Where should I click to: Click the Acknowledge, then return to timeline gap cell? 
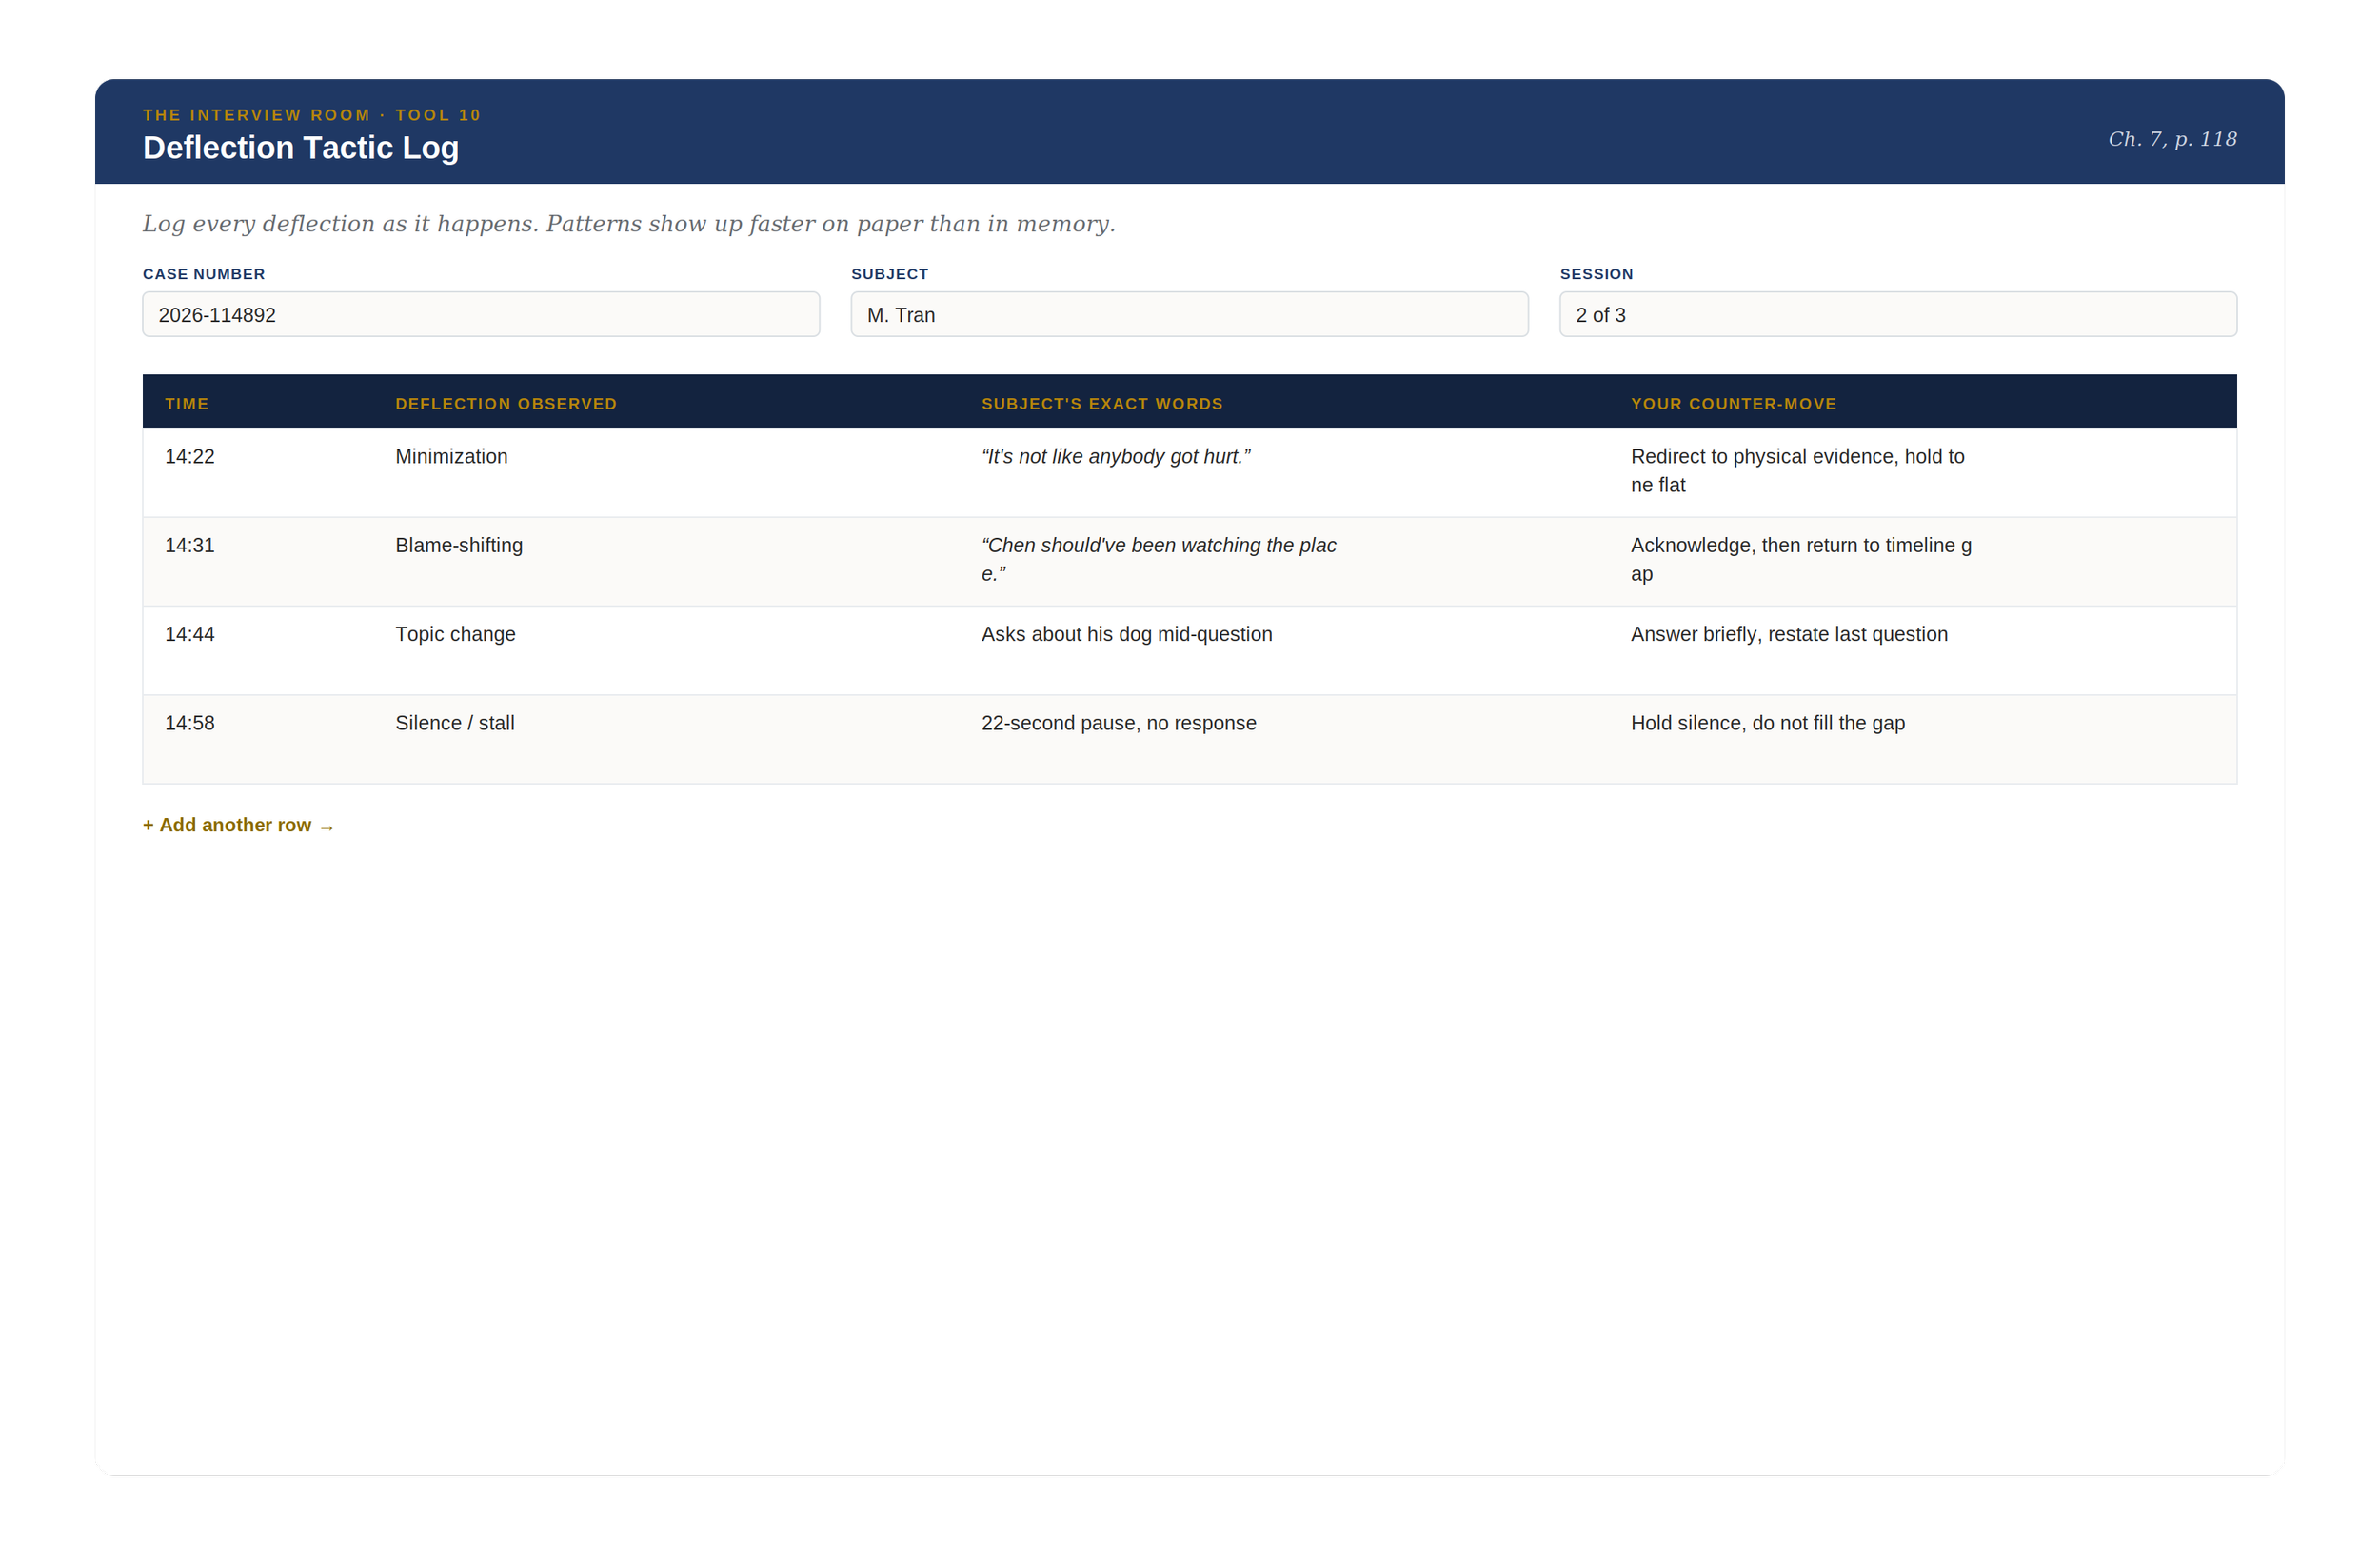point(1801,559)
